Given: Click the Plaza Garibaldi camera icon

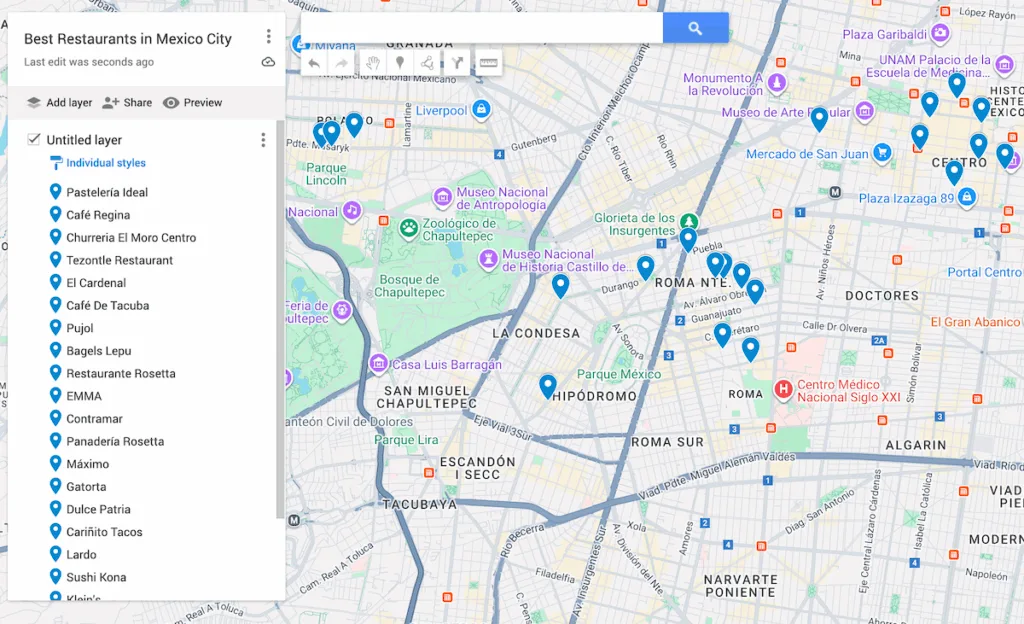Looking at the screenshot, I should click(x=940, y=33).
